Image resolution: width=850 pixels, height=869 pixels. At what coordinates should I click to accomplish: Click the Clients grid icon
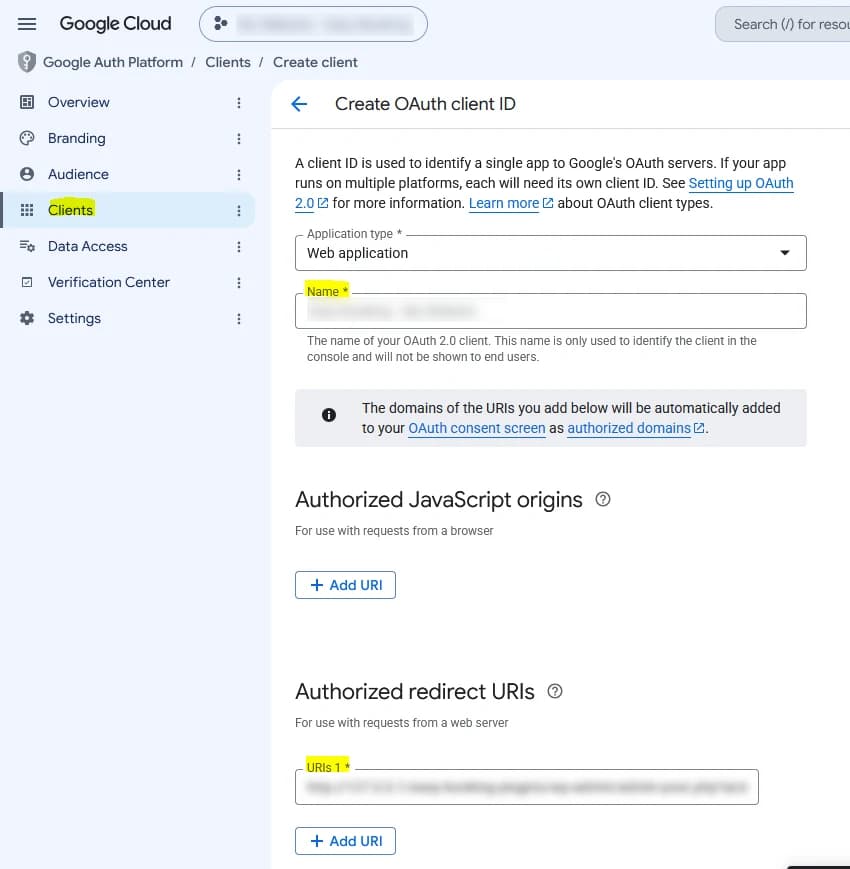(x=27, y=210)
